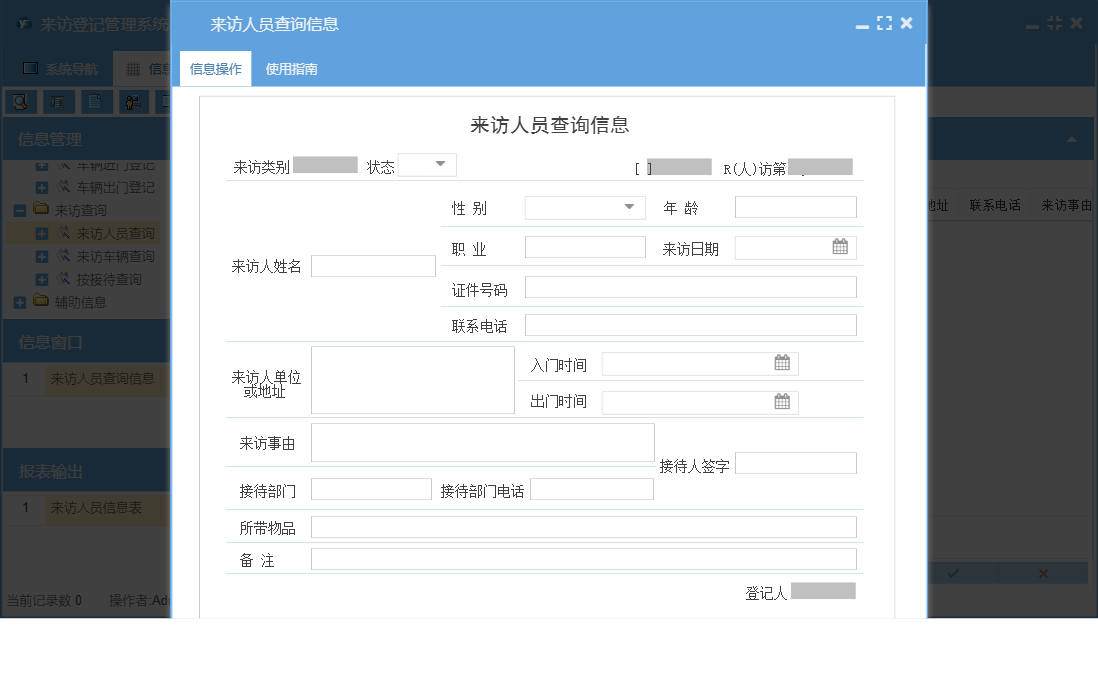
Task: Click the 来访人员查询 wizard icon in tree
Action: click(65, 233)
